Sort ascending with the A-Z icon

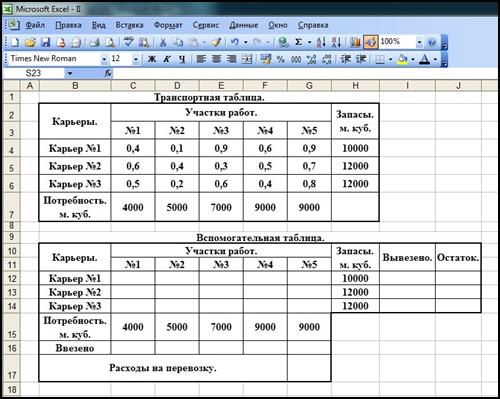point(321,42)
